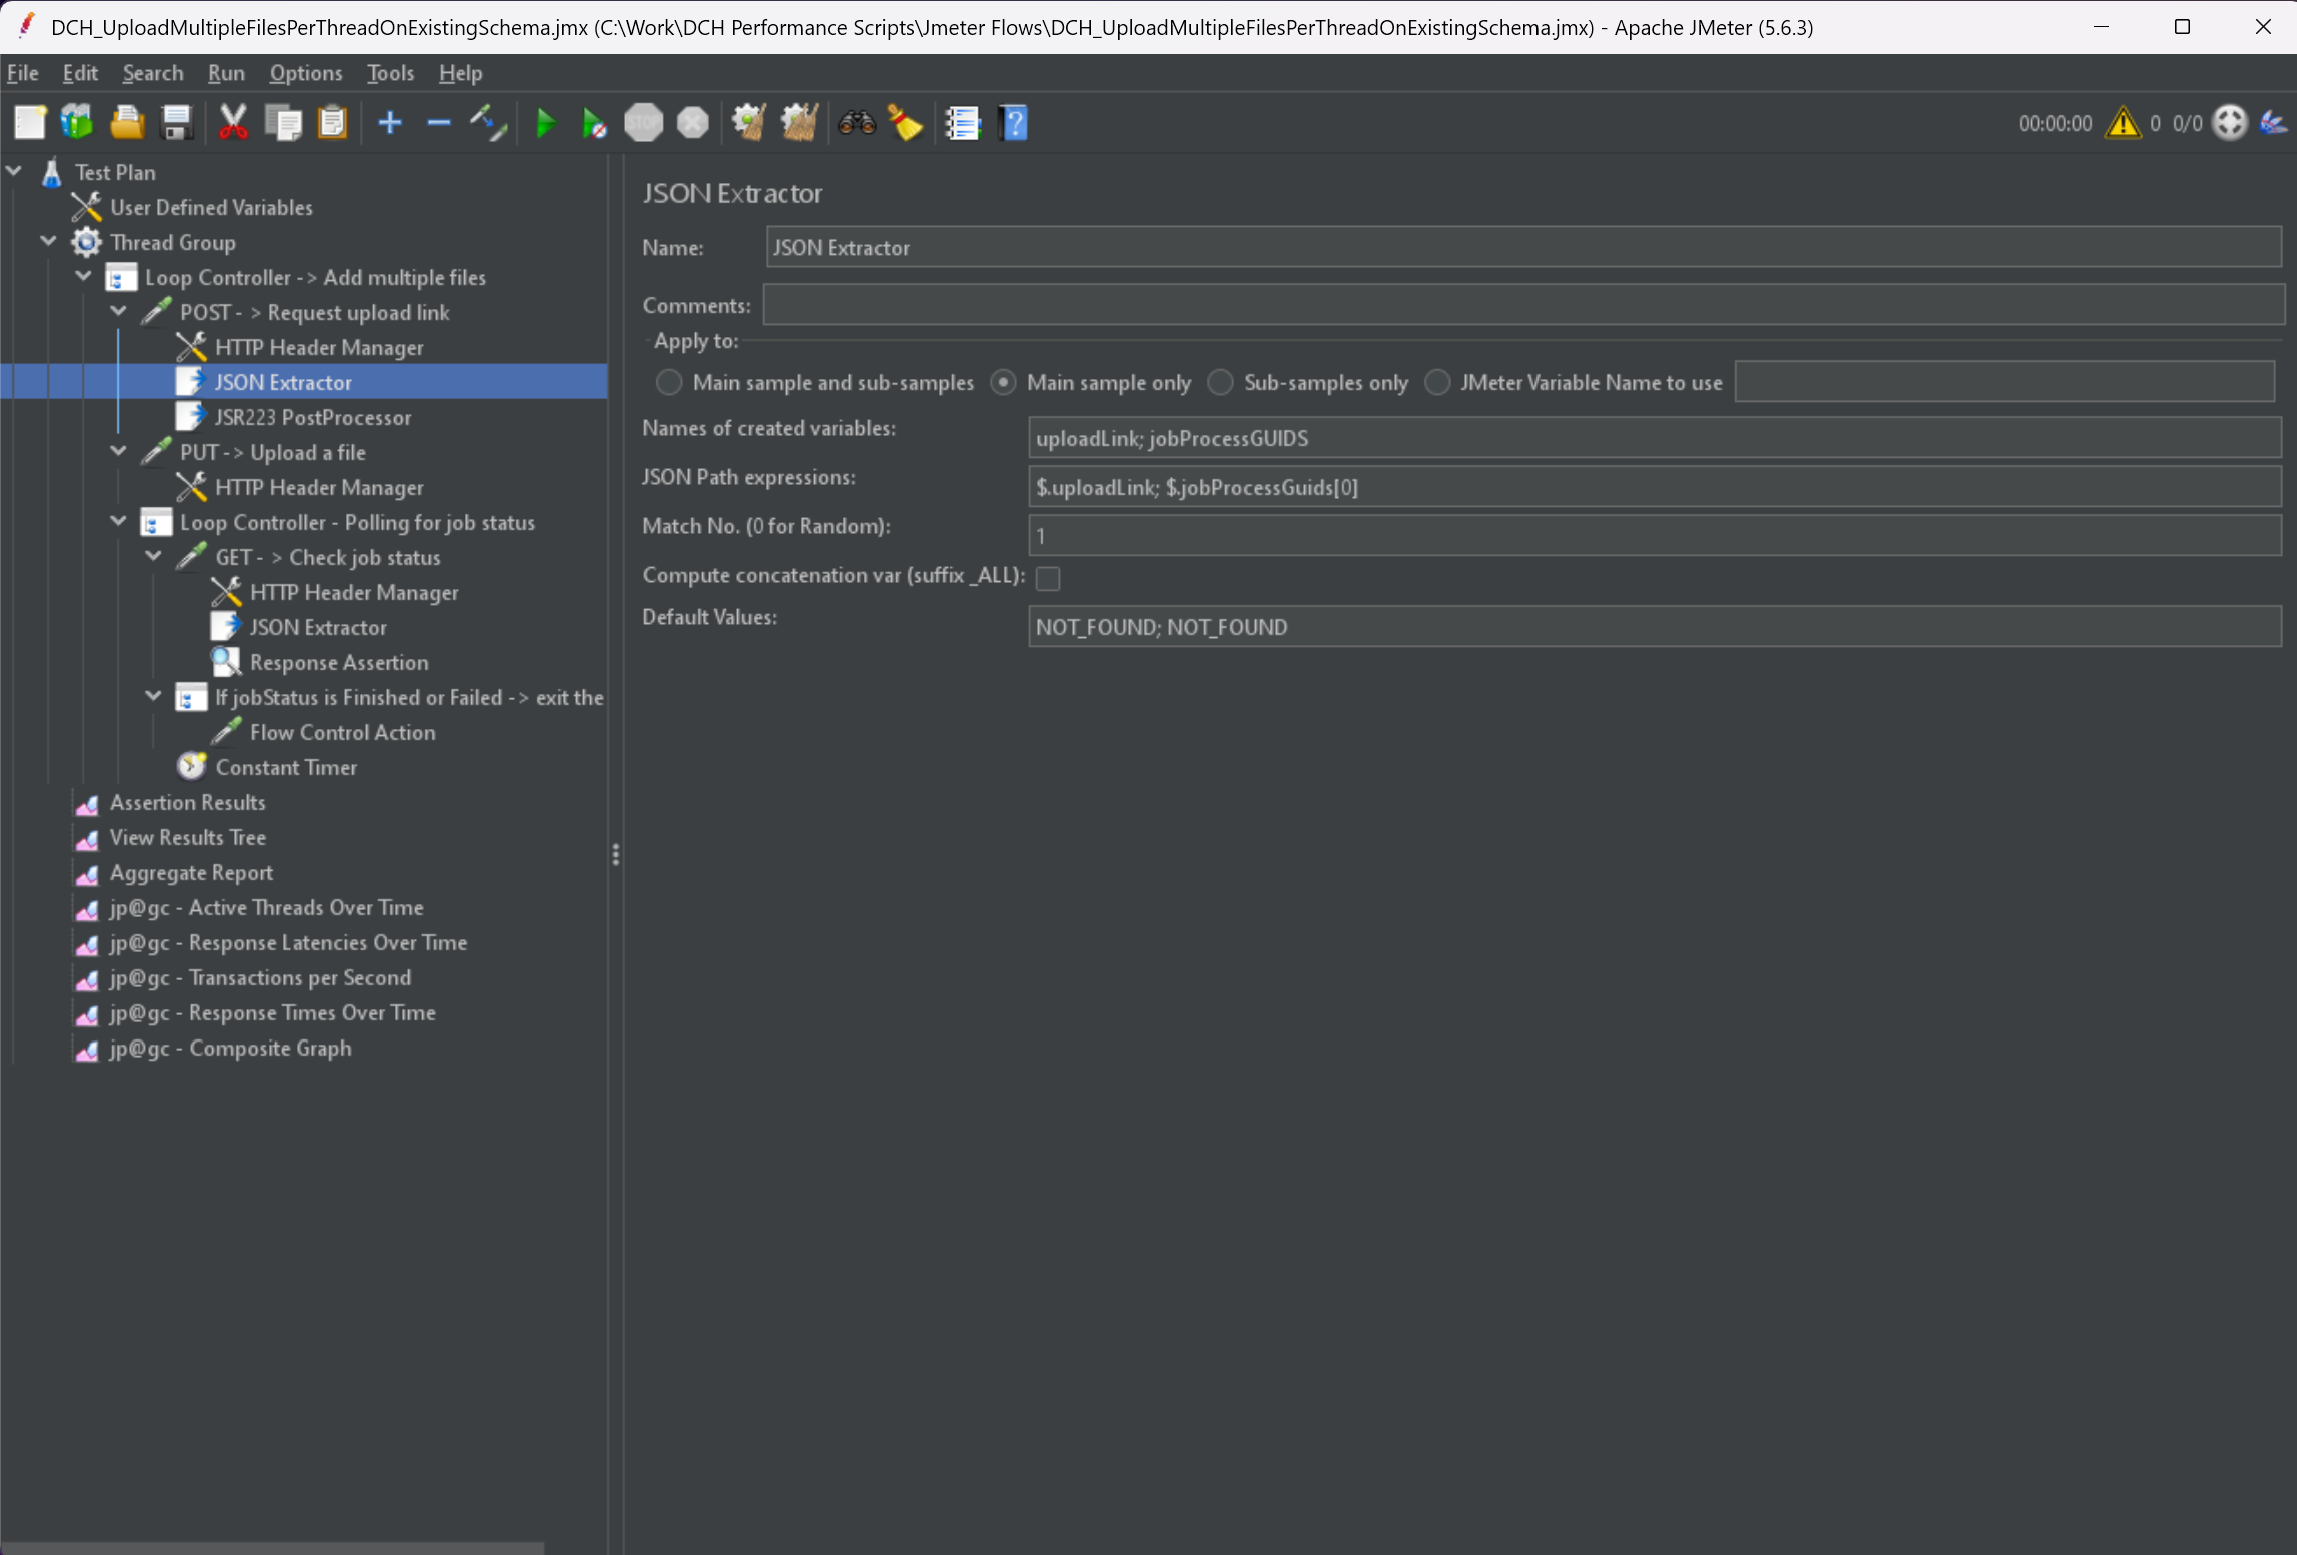Select JMeter Variable Name to use radio
Viewport: 2297px width, 1555px height.
coord(1437,382)
